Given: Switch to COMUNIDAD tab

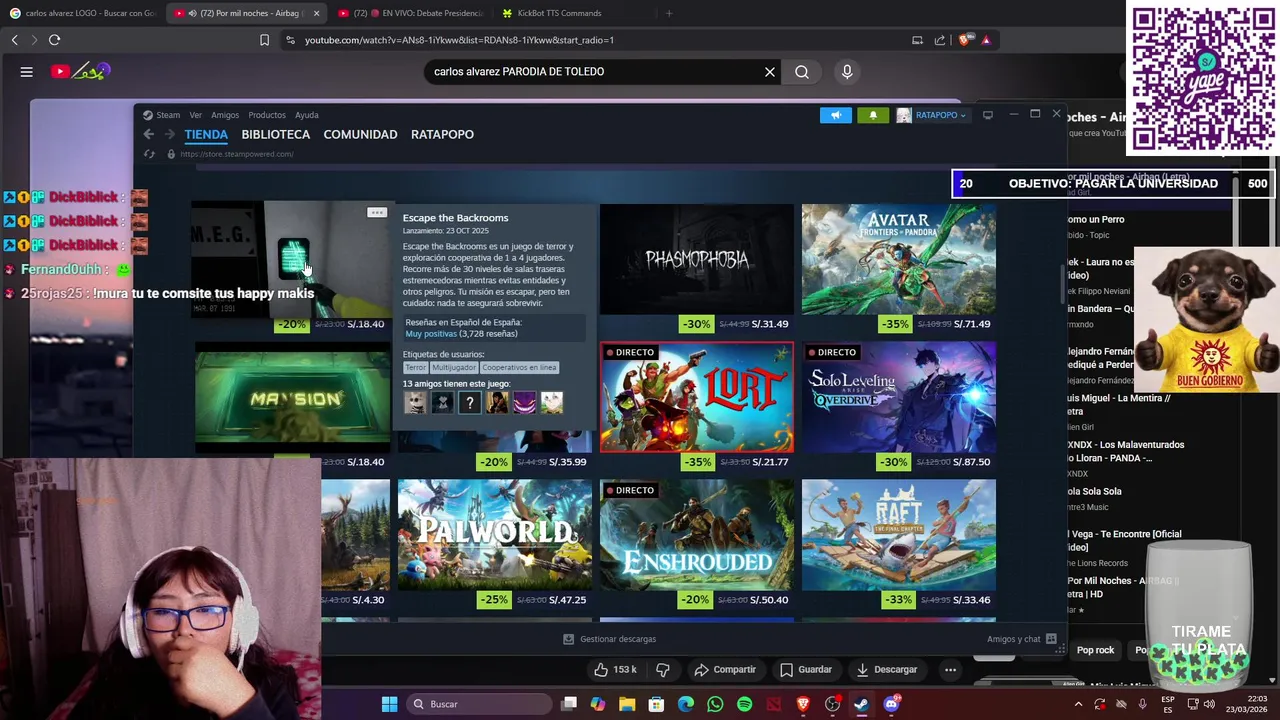Looking at the screenshot, I should point(360,134).
